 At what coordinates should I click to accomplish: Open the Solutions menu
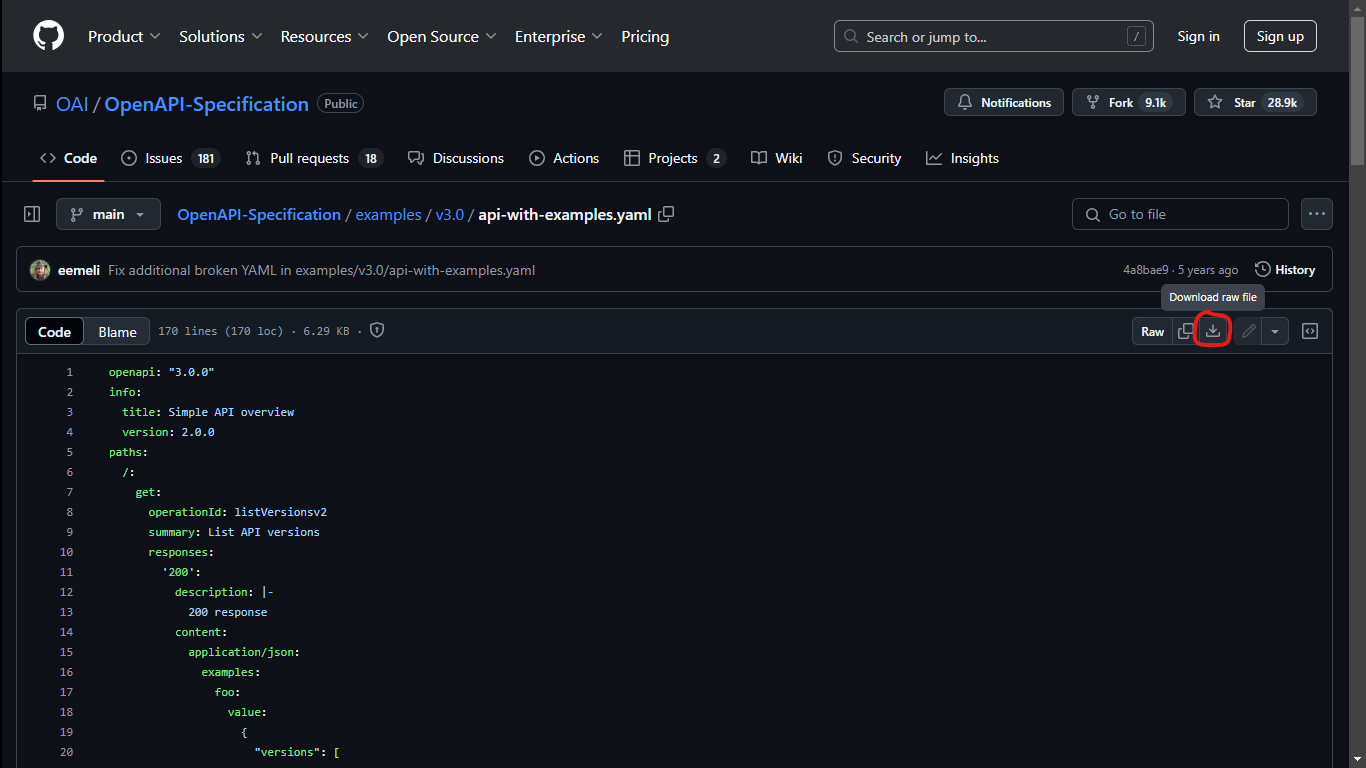pos(220,36)
